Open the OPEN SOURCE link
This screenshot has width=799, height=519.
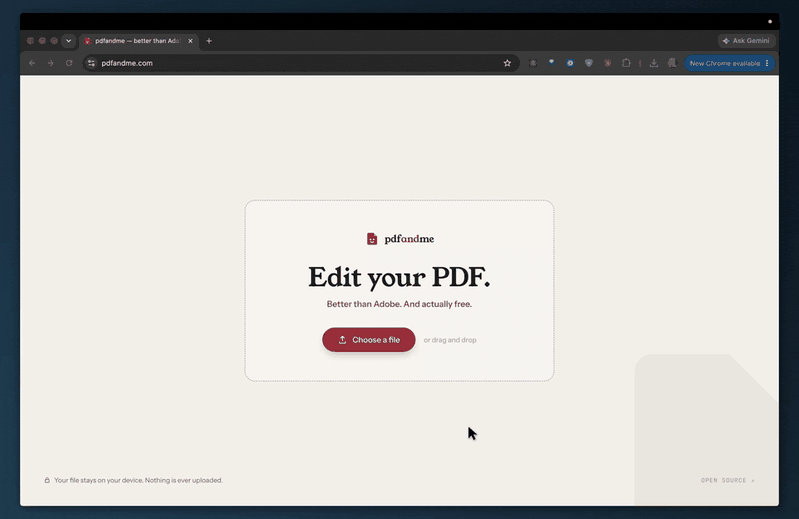pyautogui.click(x=728, y=480)
